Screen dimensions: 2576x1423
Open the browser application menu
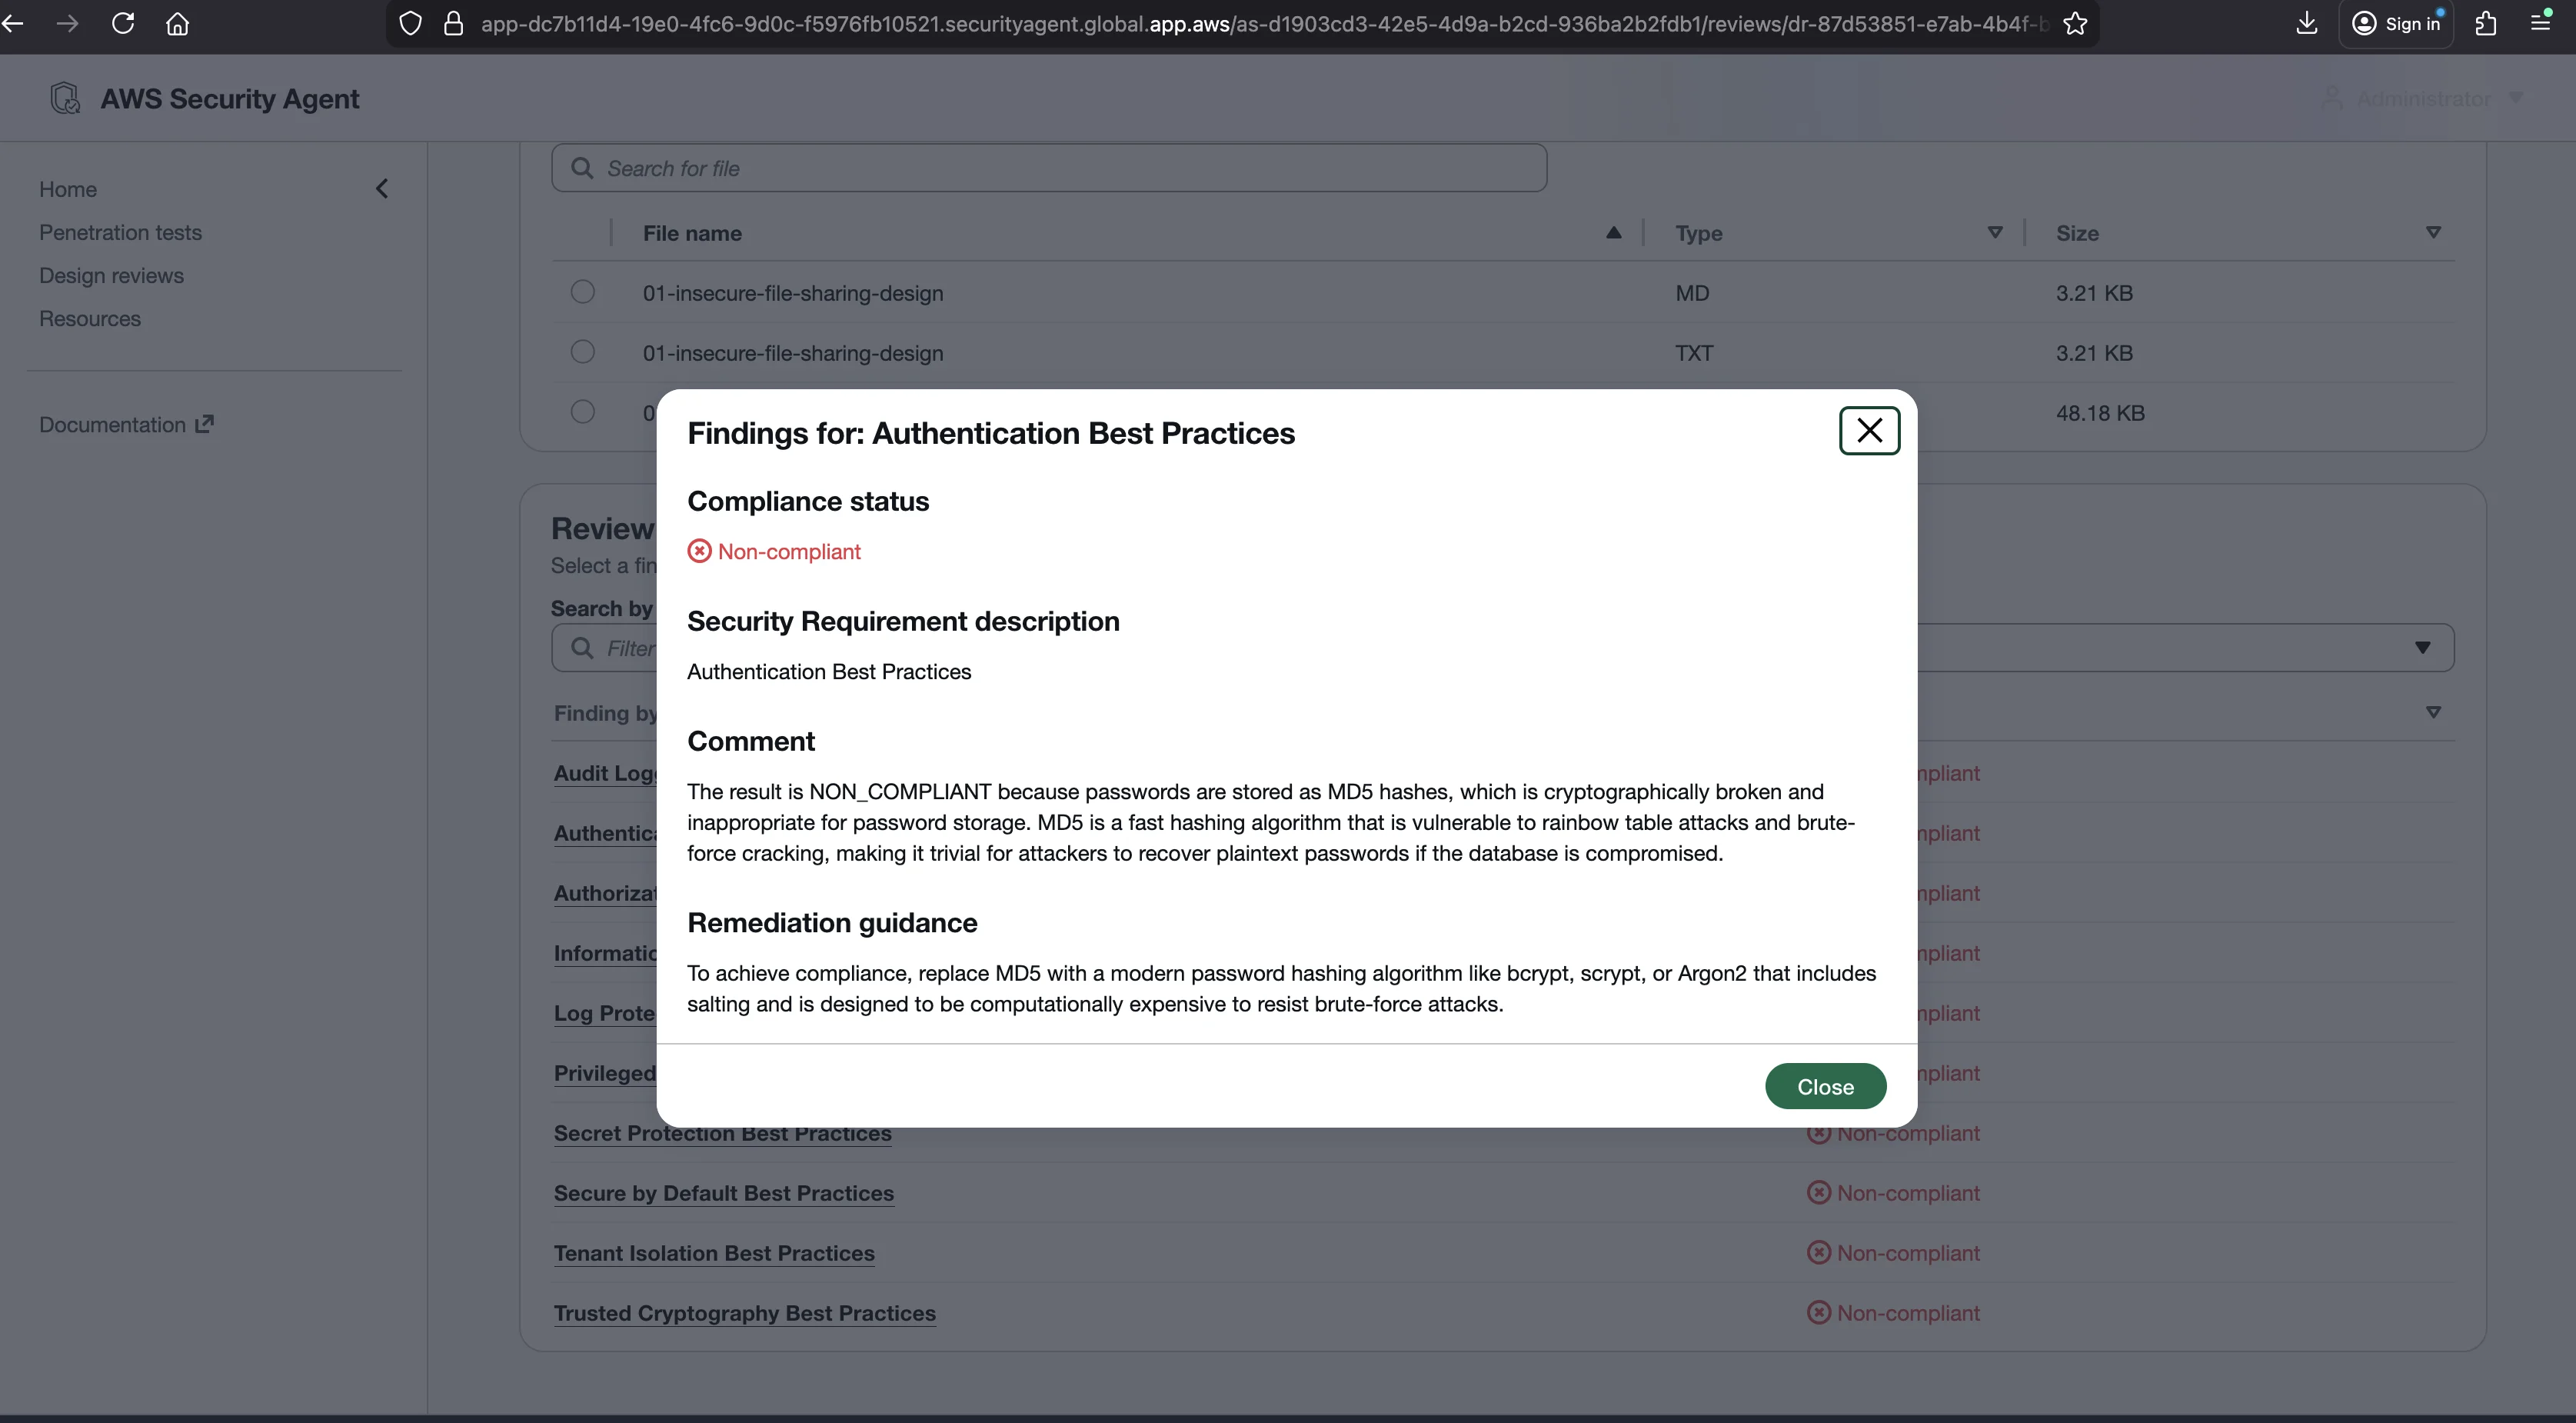pos(2540,23)
